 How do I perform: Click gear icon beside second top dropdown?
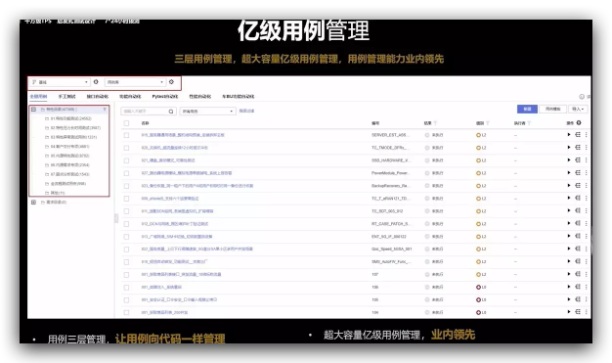(171, 82)
